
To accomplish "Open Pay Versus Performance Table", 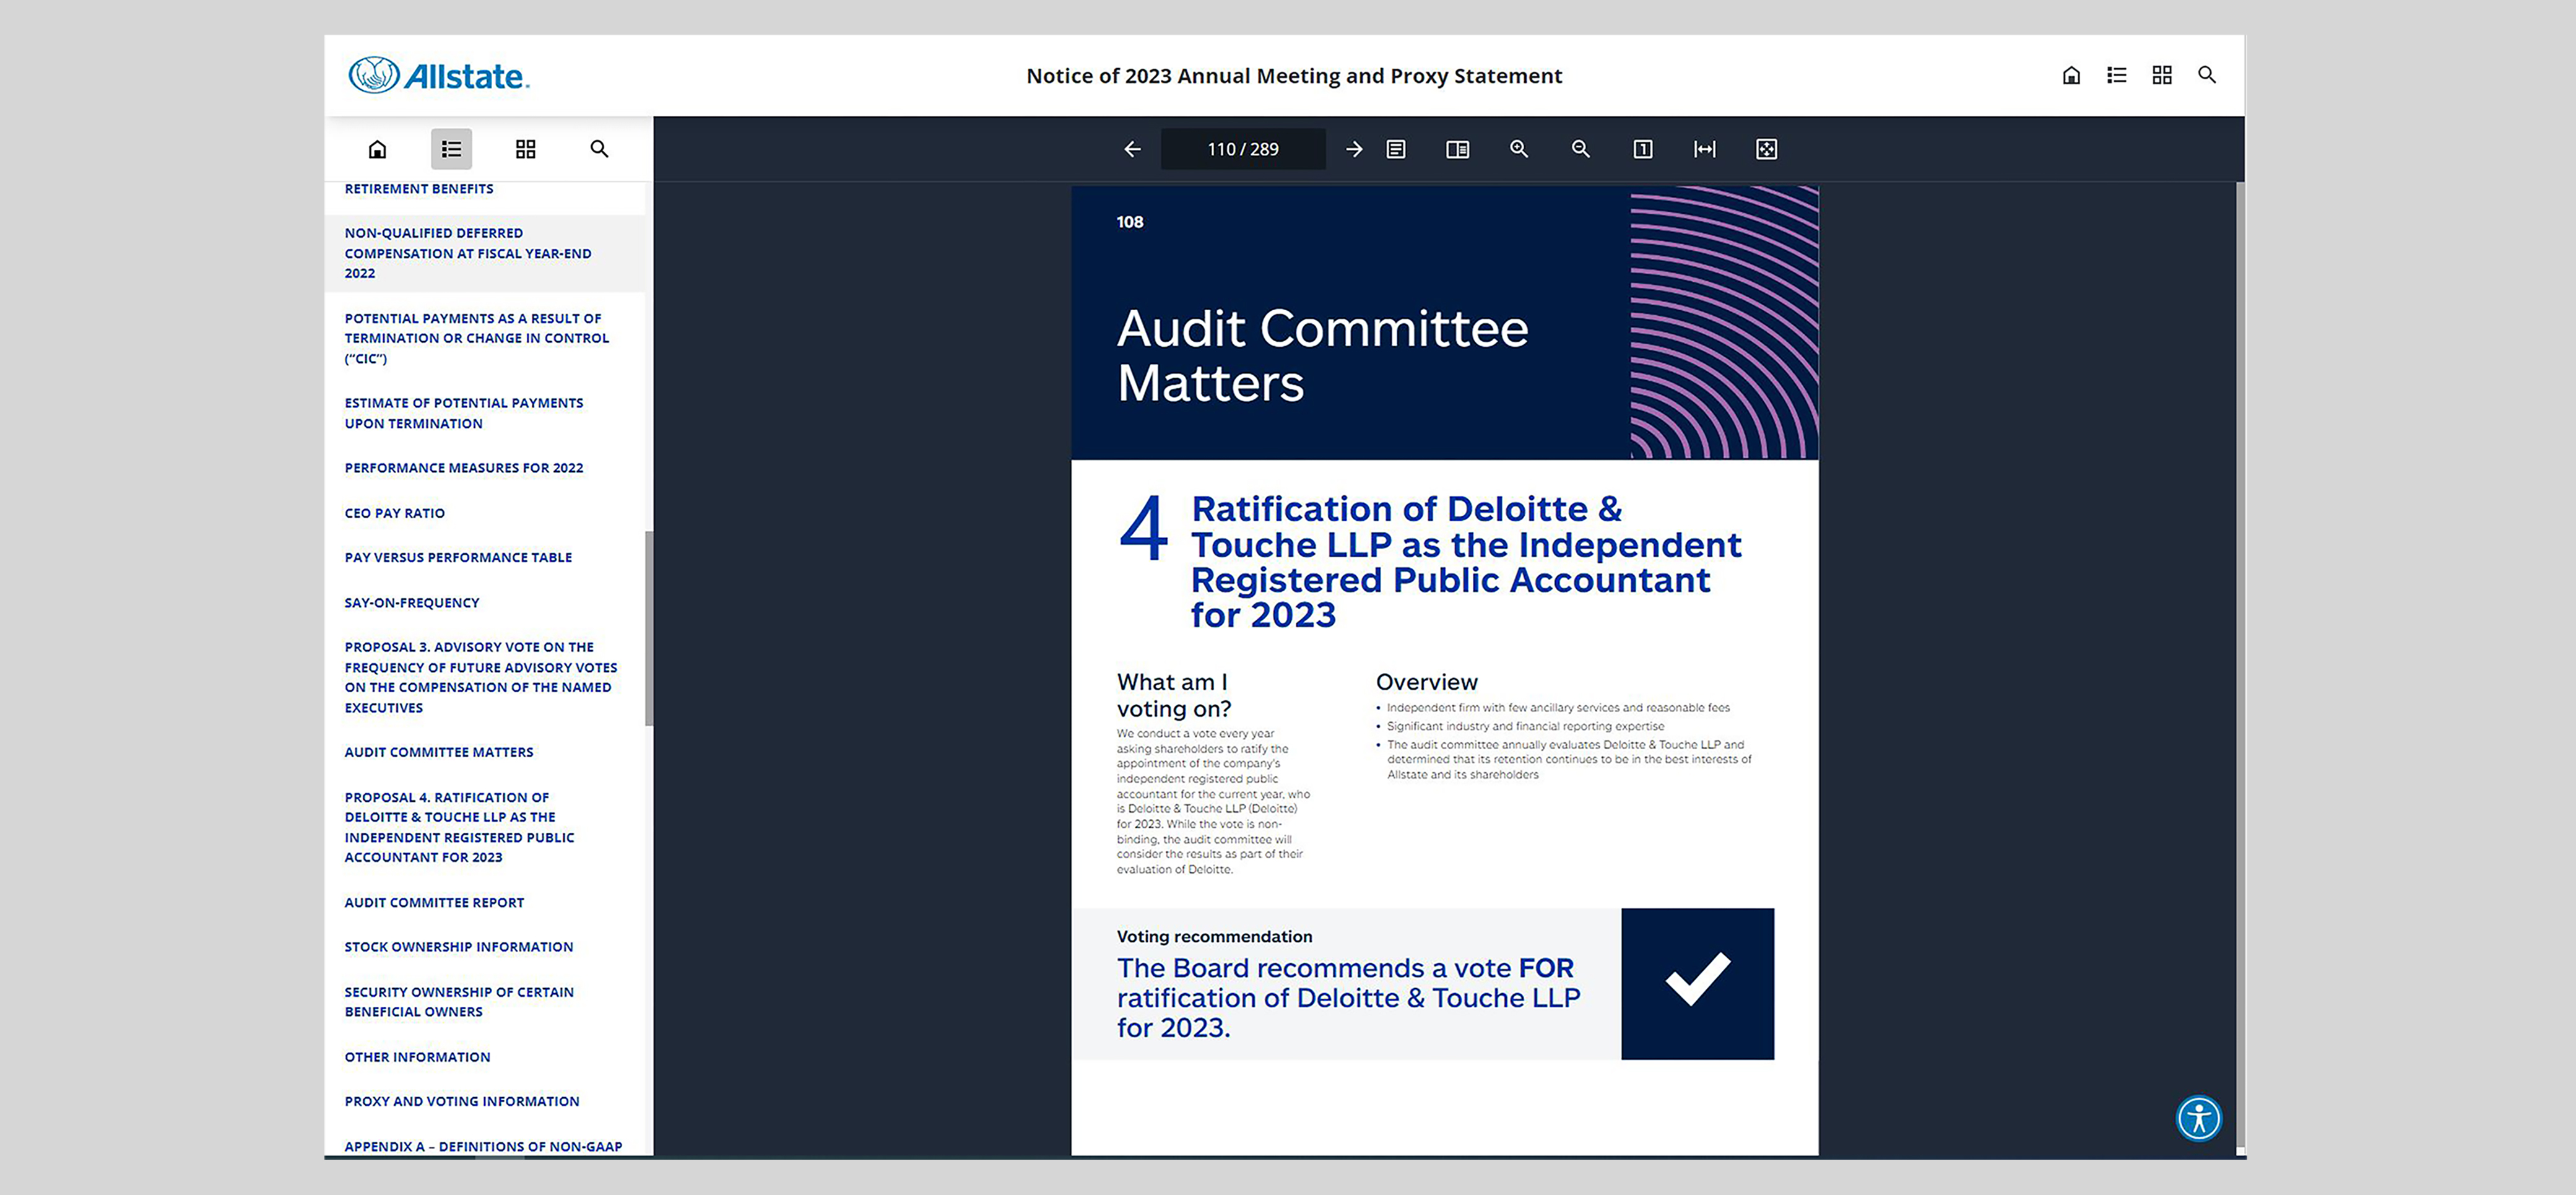I will pos(458,558).
